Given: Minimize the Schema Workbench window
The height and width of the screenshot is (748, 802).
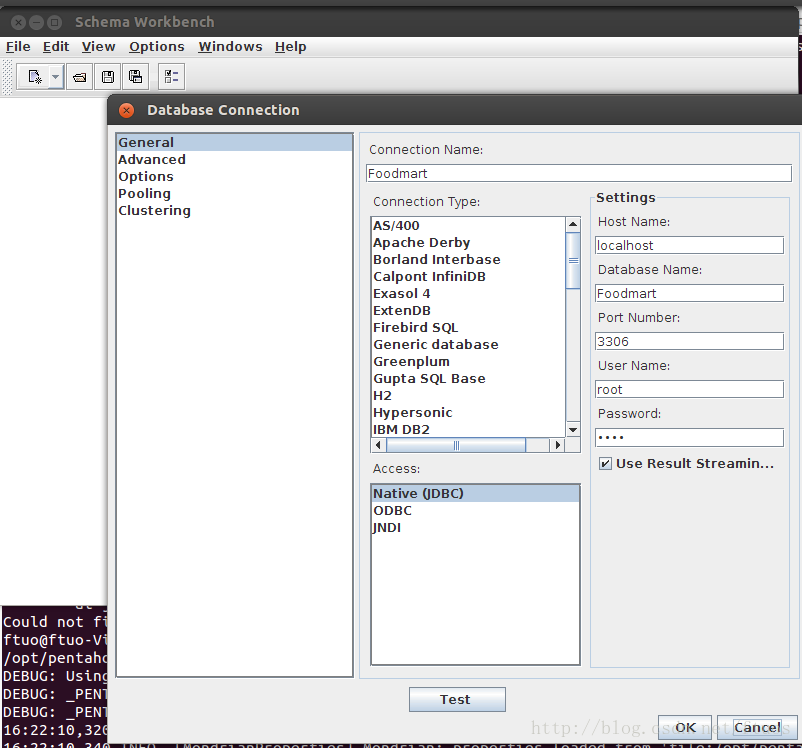Looking at the screenshot, I should tap(36, 23).
